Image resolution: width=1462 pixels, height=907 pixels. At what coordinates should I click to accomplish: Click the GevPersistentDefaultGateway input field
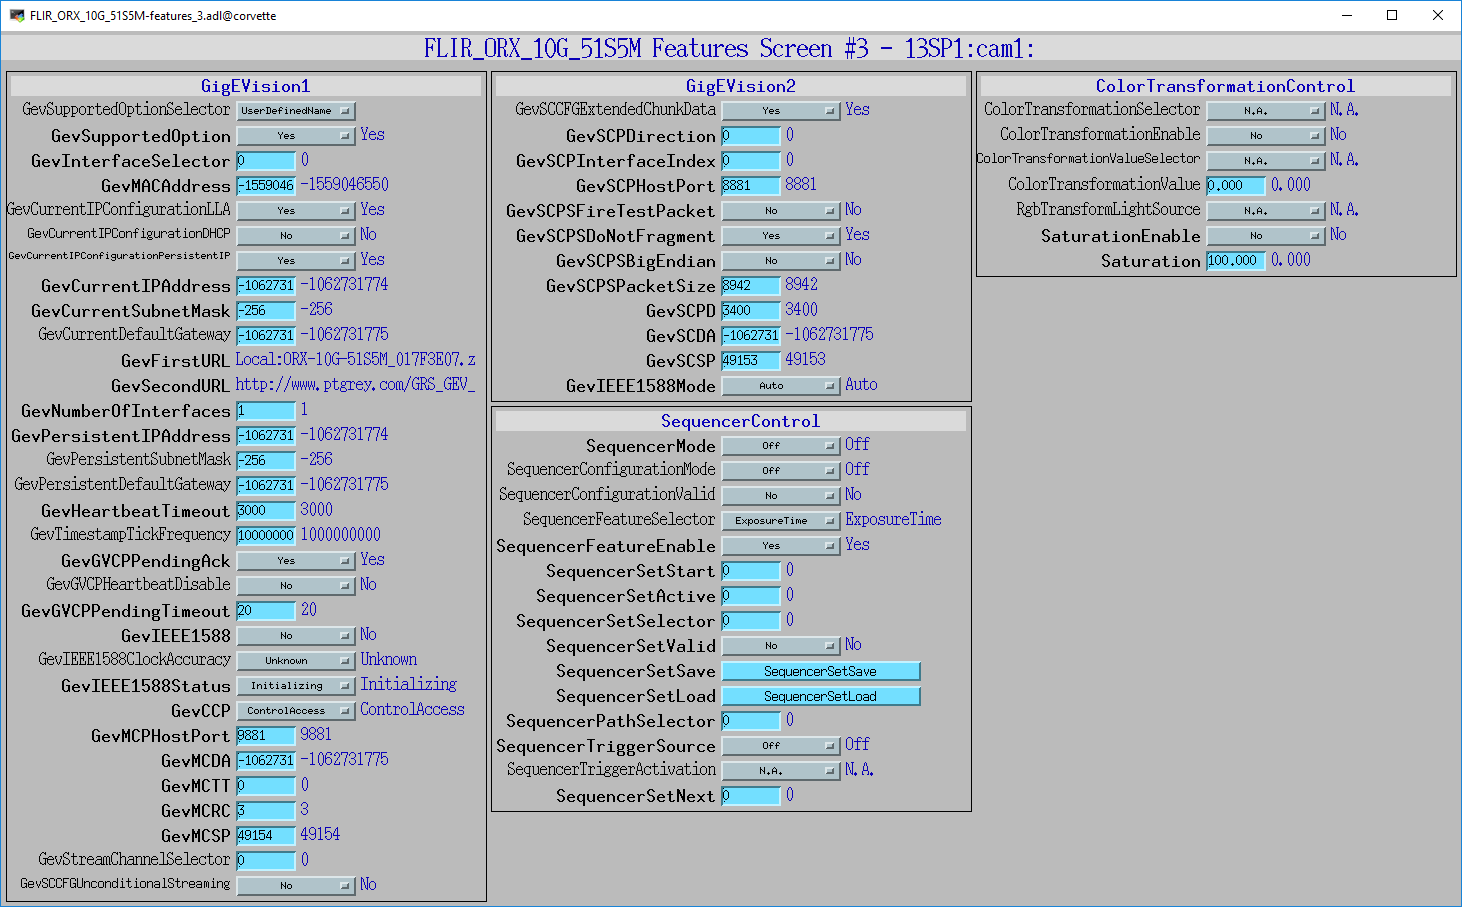266,486
